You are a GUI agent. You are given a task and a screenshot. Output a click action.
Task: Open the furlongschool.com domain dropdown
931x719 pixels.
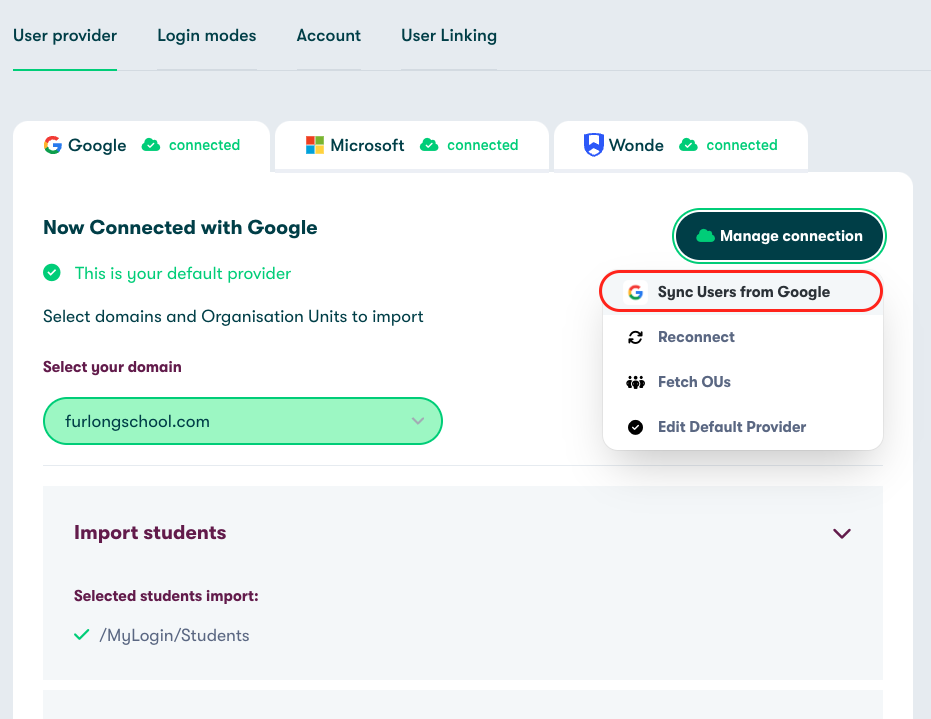pos(243,421)
